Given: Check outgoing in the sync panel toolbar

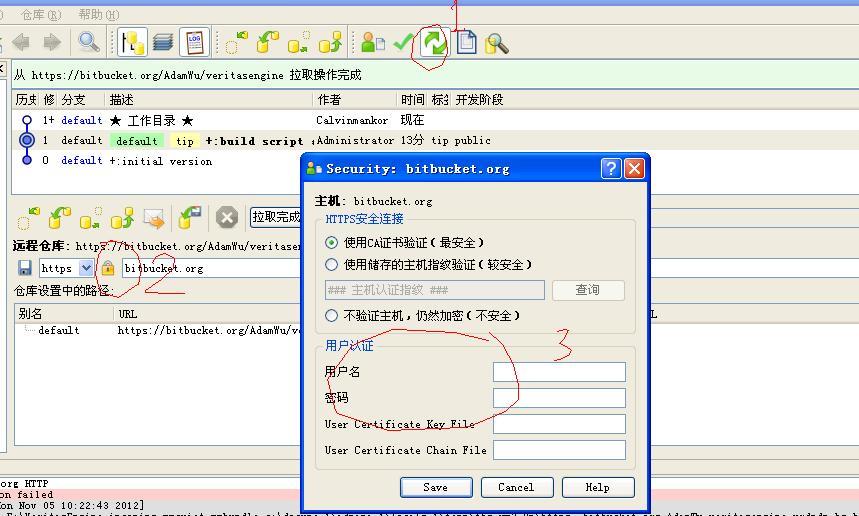Looking at the screenshot, I should tap(91, 217).
